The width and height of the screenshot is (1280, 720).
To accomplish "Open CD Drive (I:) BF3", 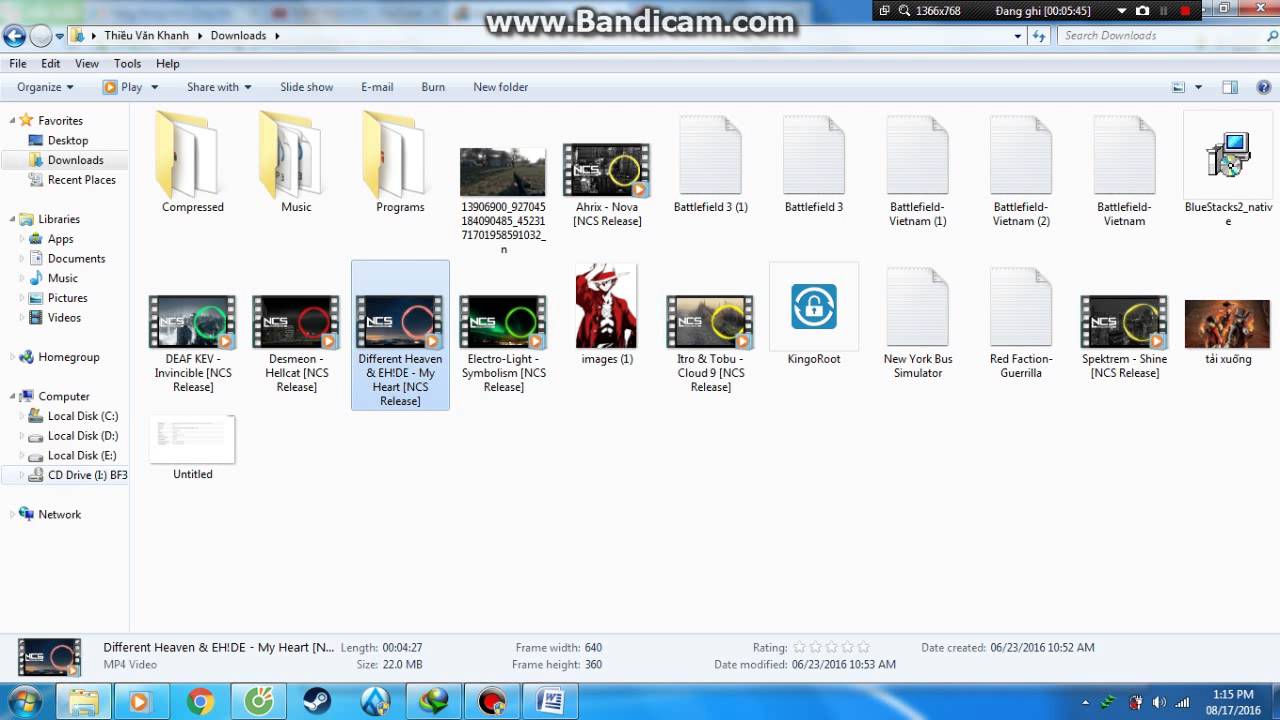I will 87,475.
